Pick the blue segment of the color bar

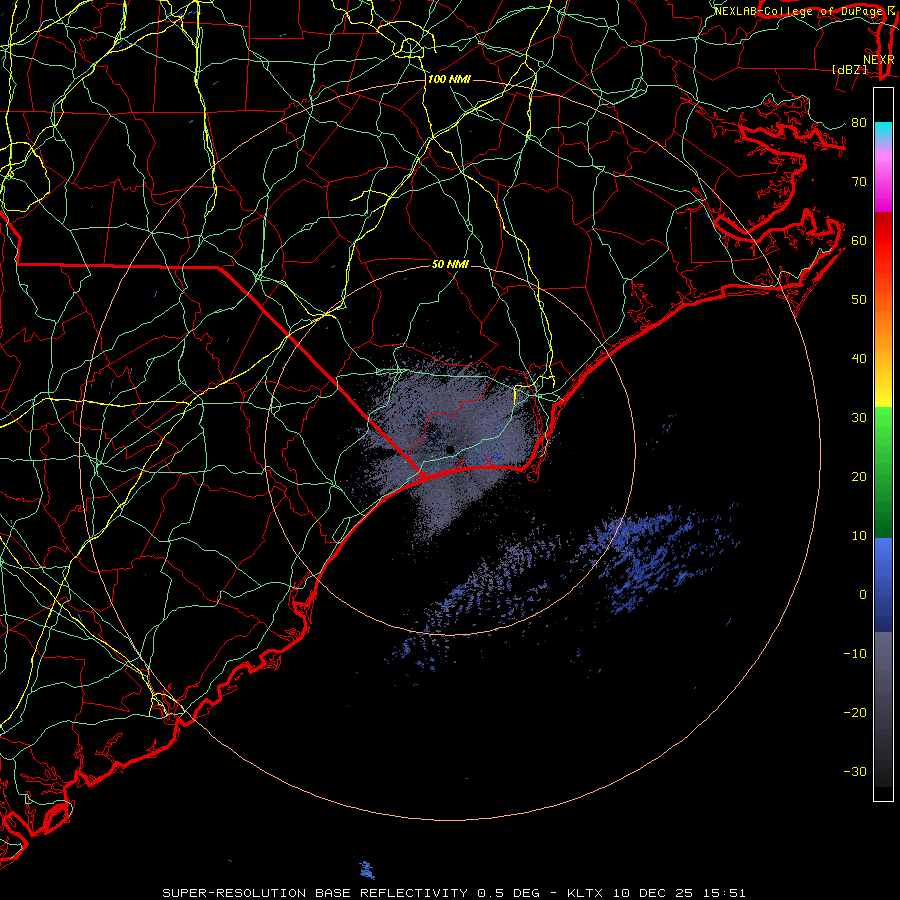pos(883,584)
